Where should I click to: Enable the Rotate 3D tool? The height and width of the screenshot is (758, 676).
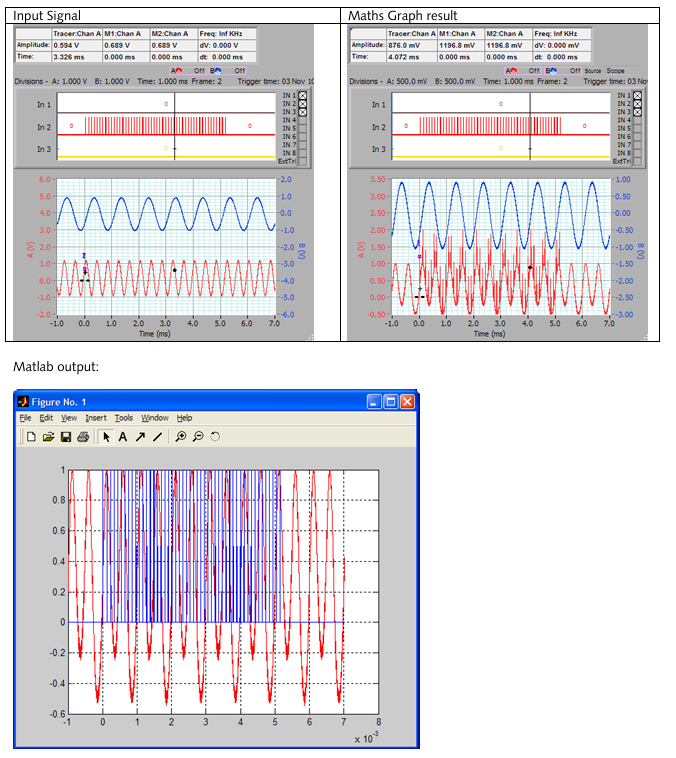[x=215, y=437]
